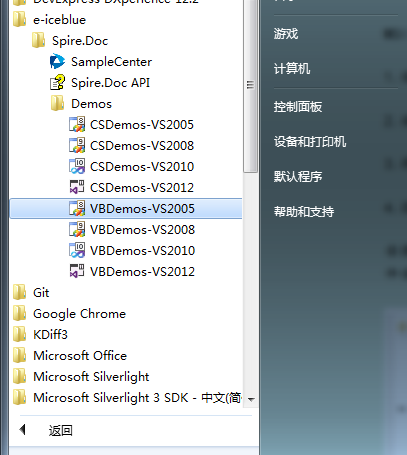
Task: Launch the CSDemos-VS2005 solution icon
Action: (77, 125)
